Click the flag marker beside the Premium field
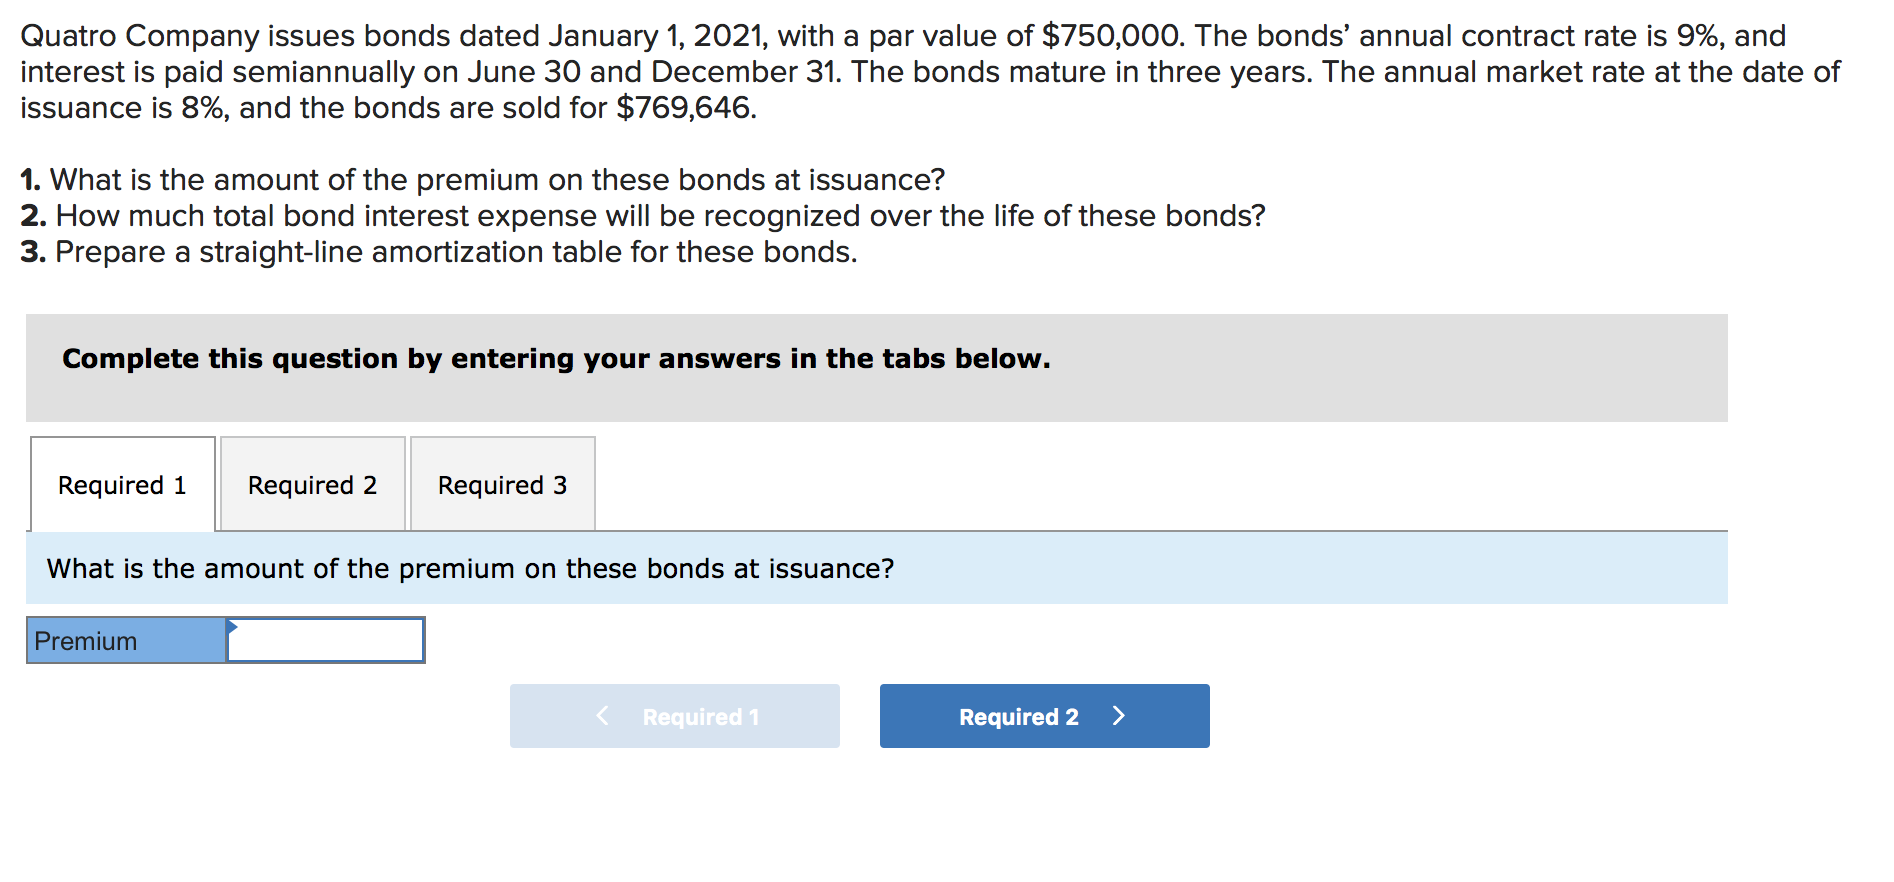This screenshot has height=882, width=1894. tap(232, 628)
